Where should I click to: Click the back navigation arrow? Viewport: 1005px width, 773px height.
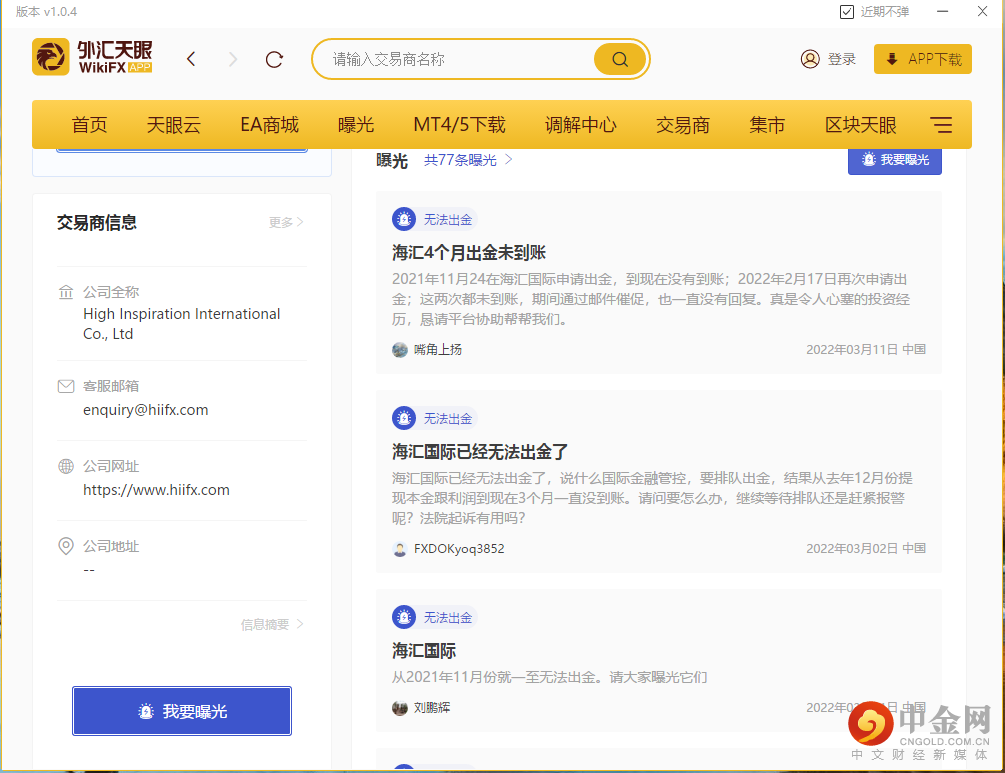(191, 58)
